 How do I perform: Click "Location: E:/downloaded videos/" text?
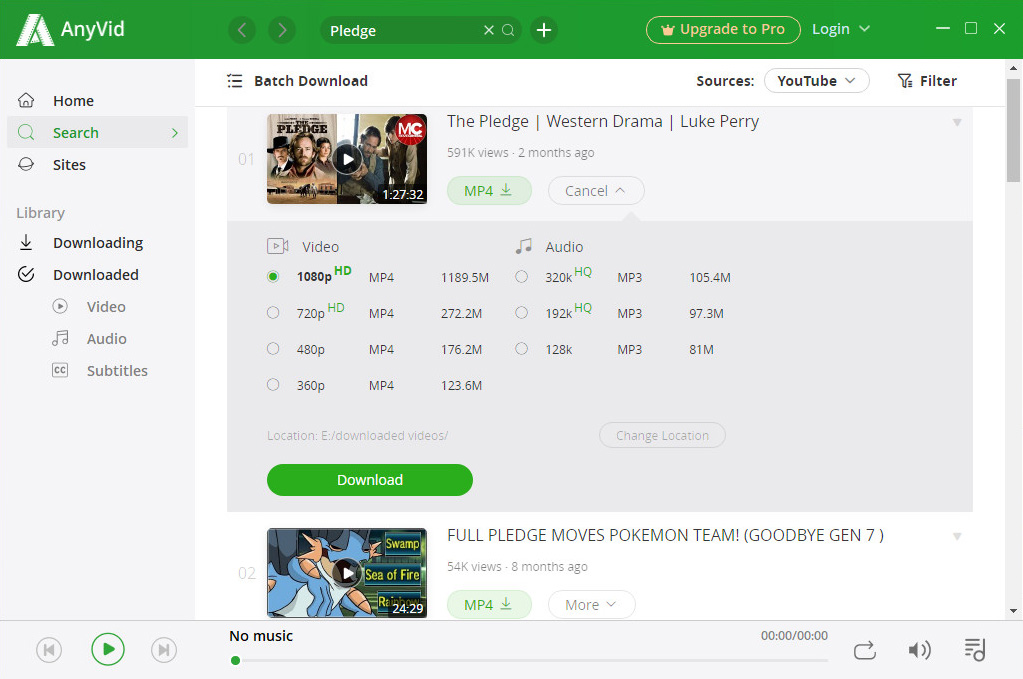click(x=358, y=435)
